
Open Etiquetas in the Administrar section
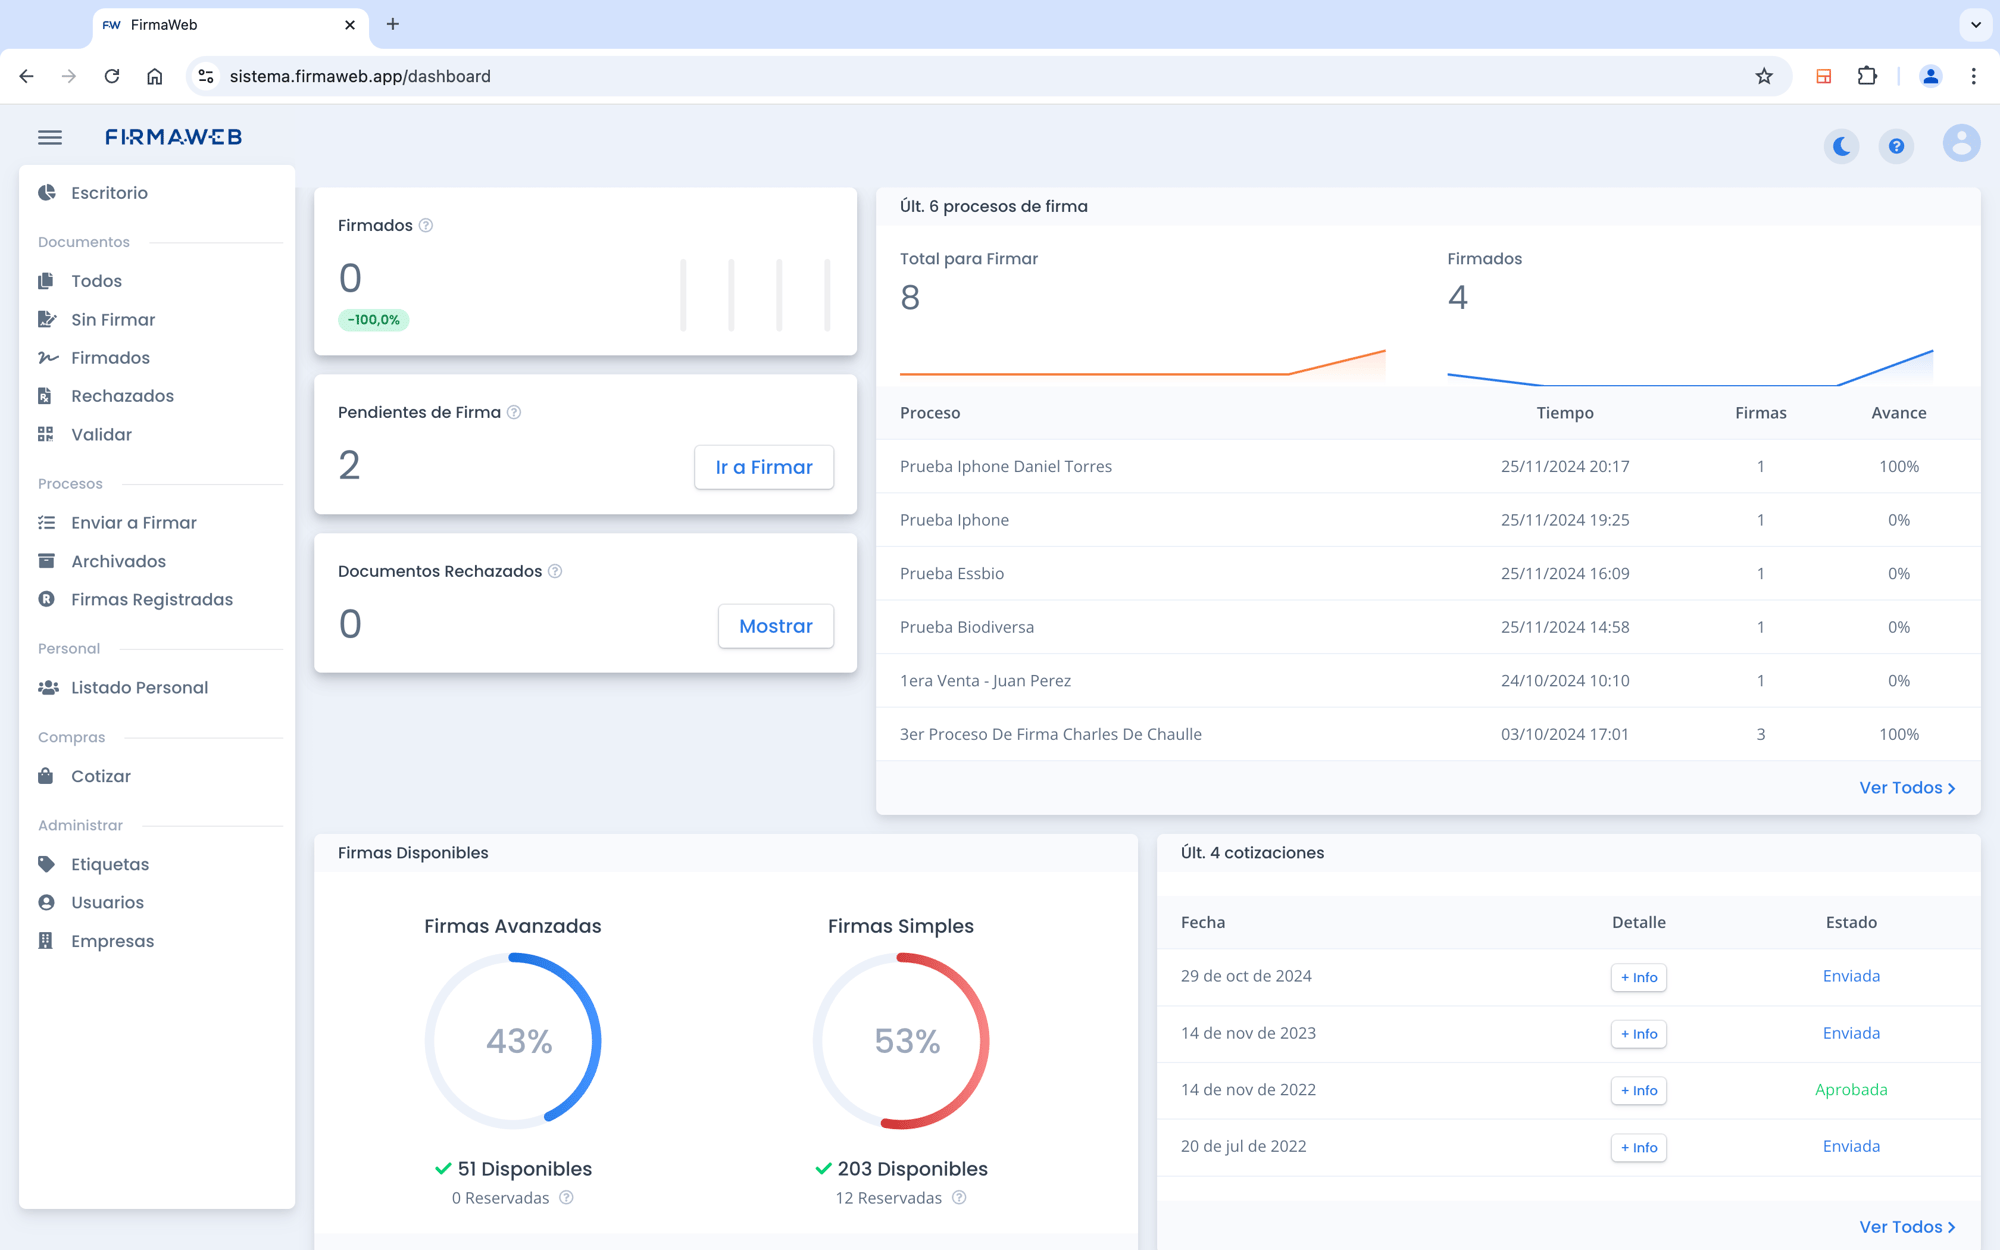(110, 864)
